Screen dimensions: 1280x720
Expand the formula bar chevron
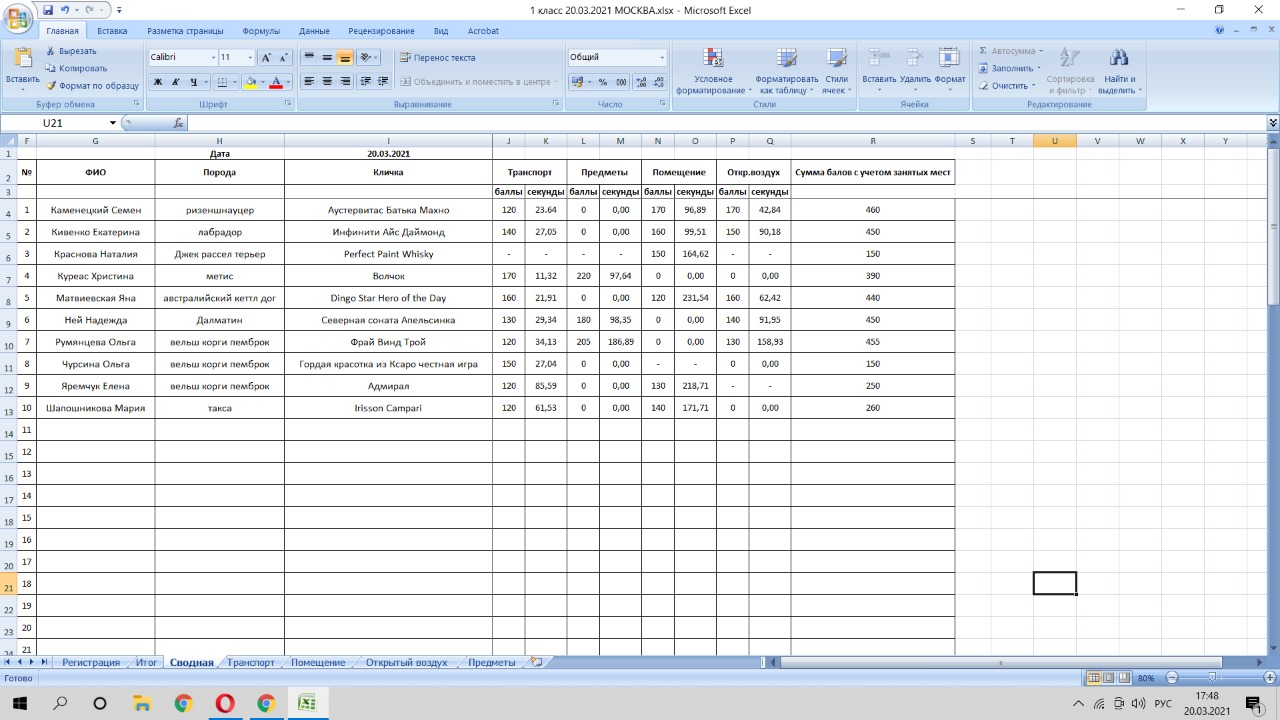click(x=1273, y=123)
